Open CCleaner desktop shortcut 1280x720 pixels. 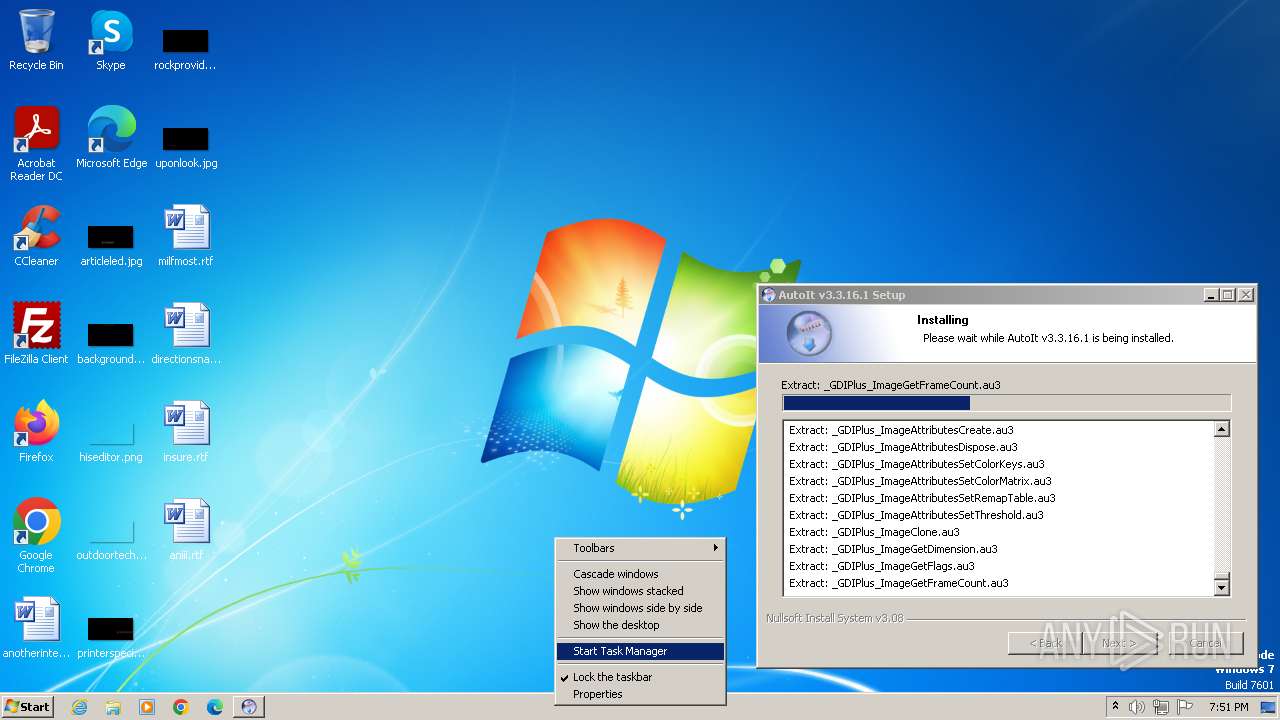tap(36, 236)
